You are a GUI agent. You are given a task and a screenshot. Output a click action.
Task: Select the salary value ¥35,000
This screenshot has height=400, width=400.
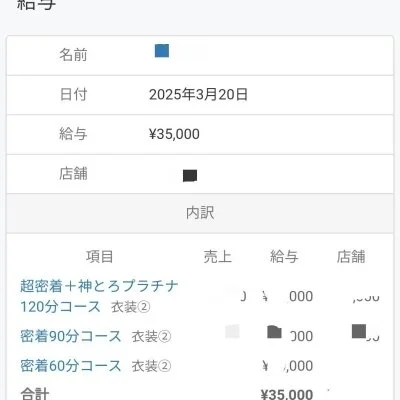174,134
